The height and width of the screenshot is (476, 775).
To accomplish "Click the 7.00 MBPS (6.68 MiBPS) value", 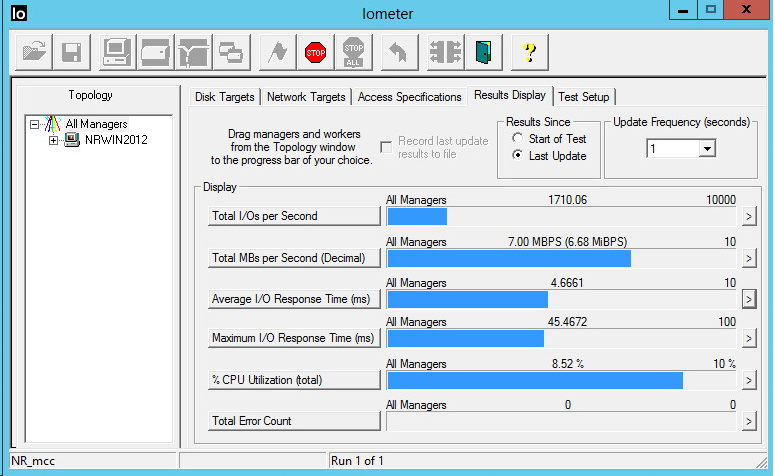I will point(567,242).
